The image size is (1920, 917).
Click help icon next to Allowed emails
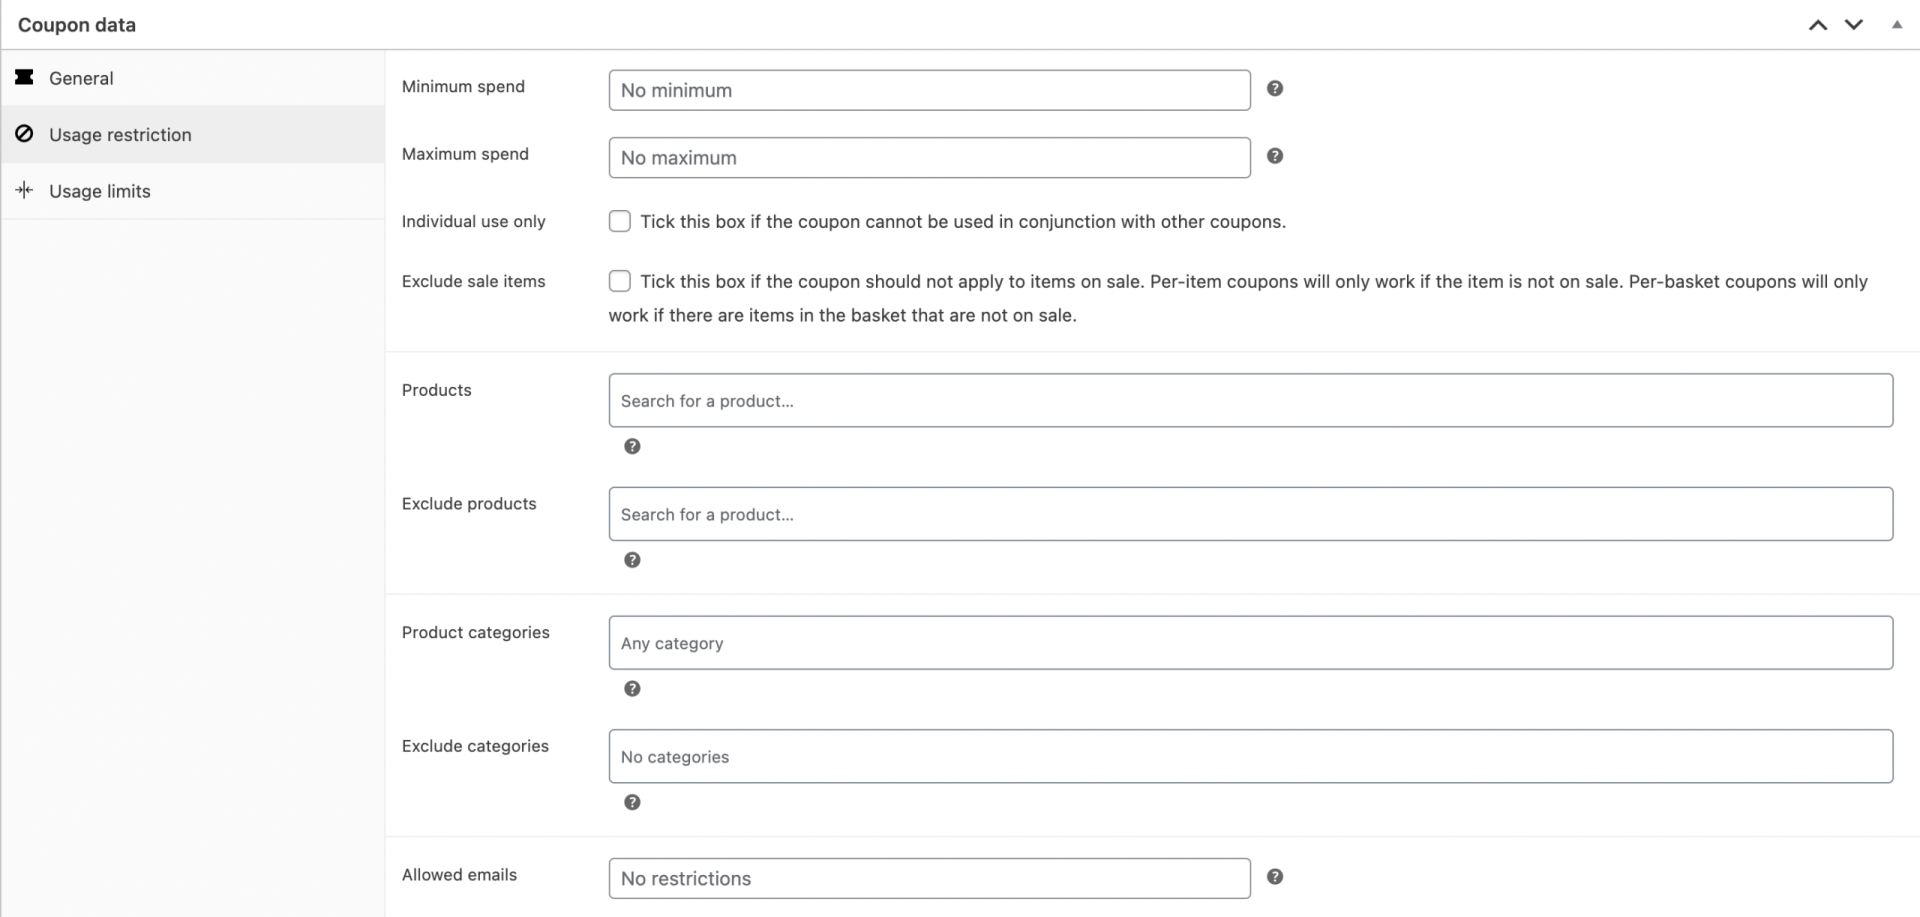click(1274, 877)
